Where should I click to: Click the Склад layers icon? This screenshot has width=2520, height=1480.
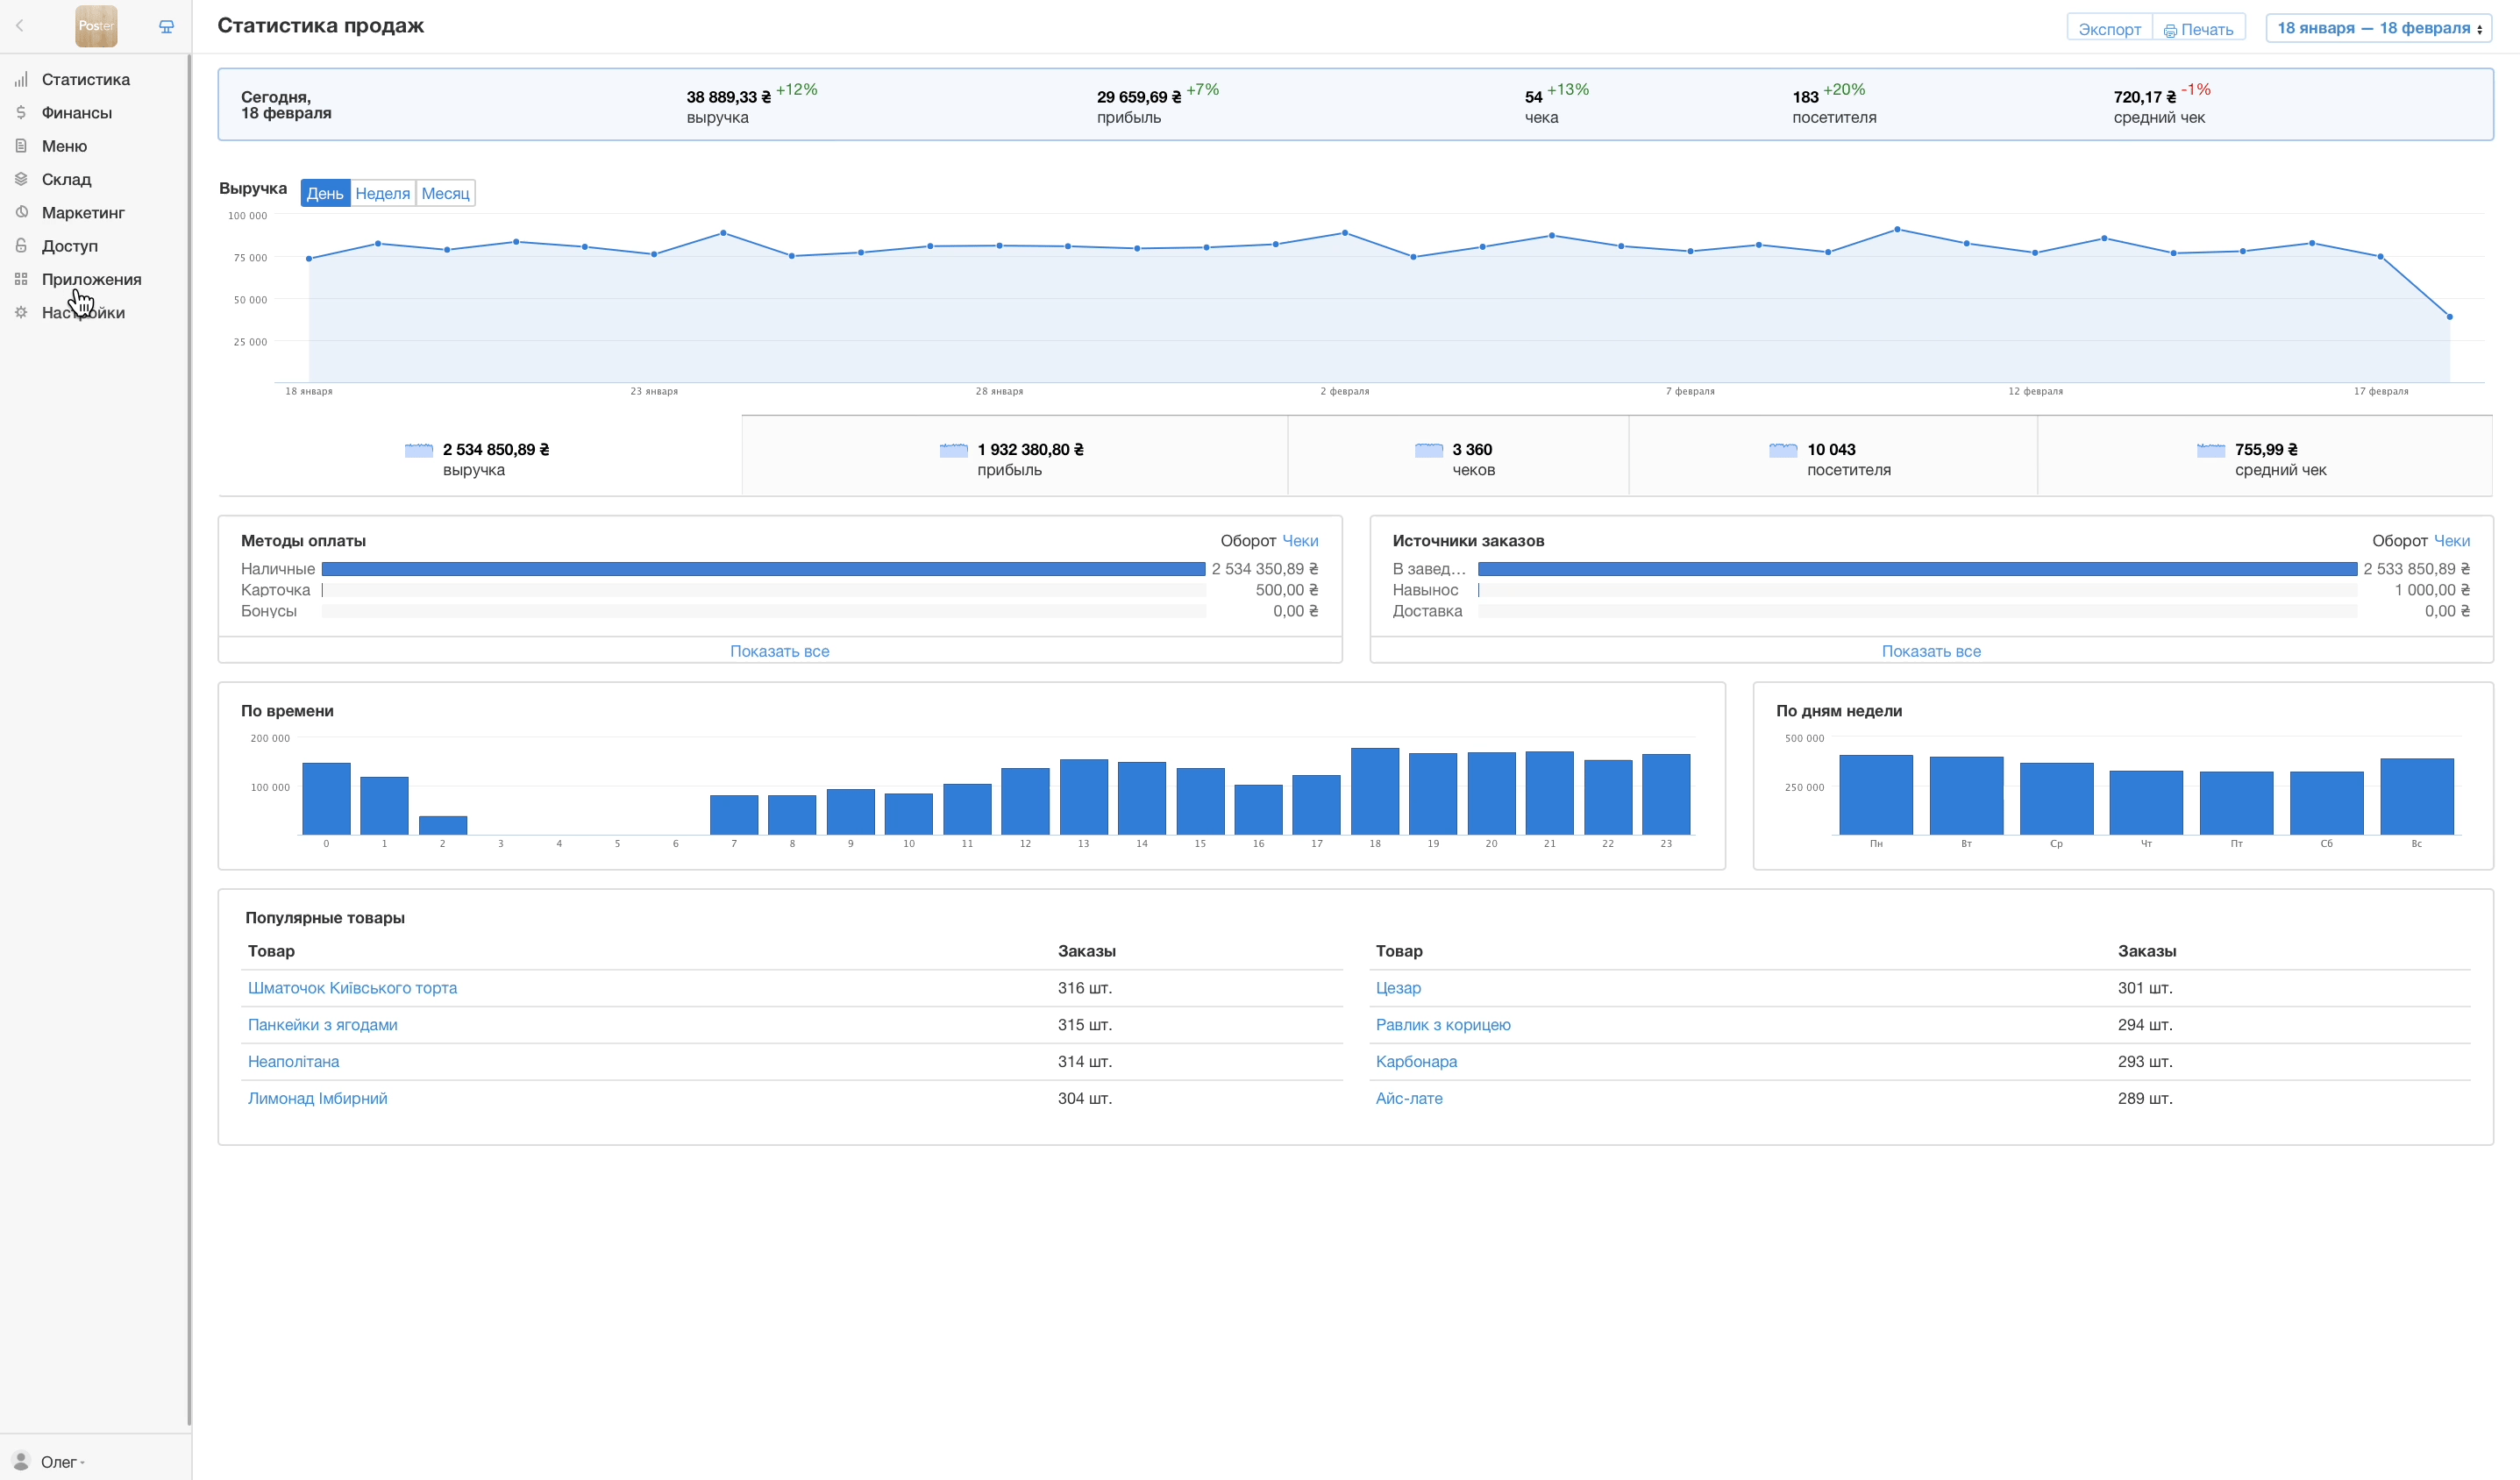tap(21, 179)
